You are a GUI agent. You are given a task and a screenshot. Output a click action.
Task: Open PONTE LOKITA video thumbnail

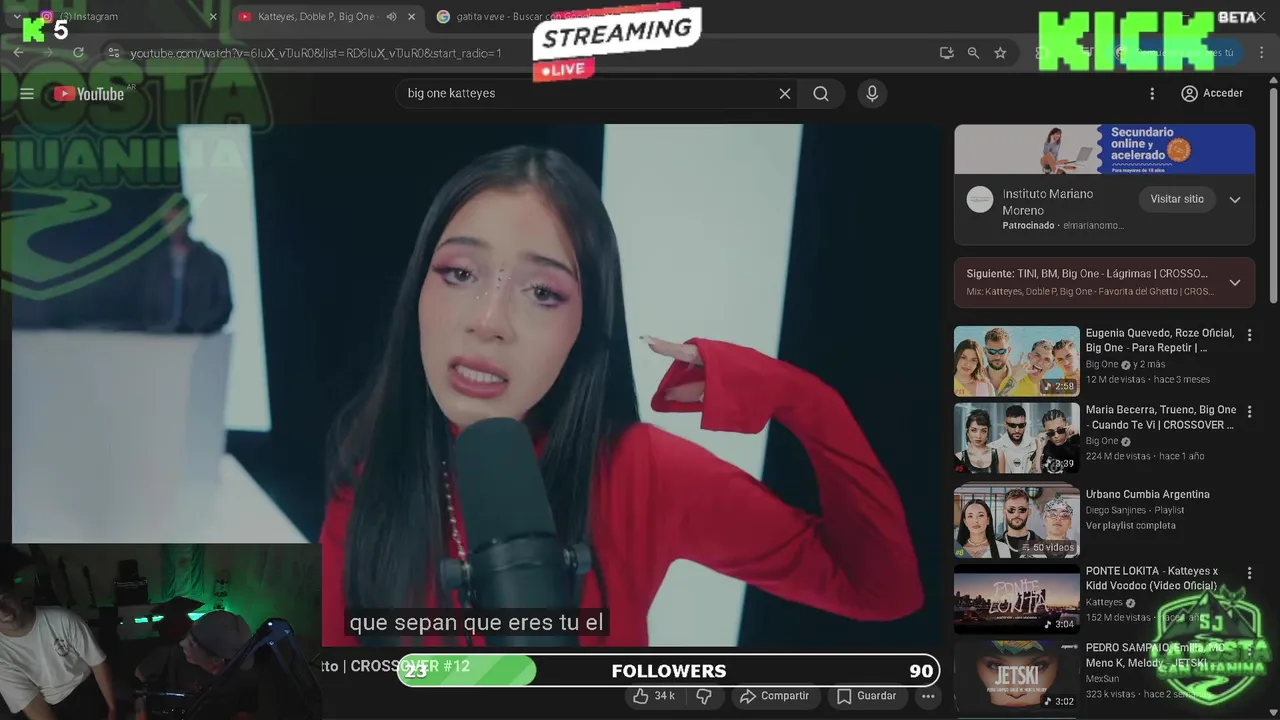tap(1017, 599)
